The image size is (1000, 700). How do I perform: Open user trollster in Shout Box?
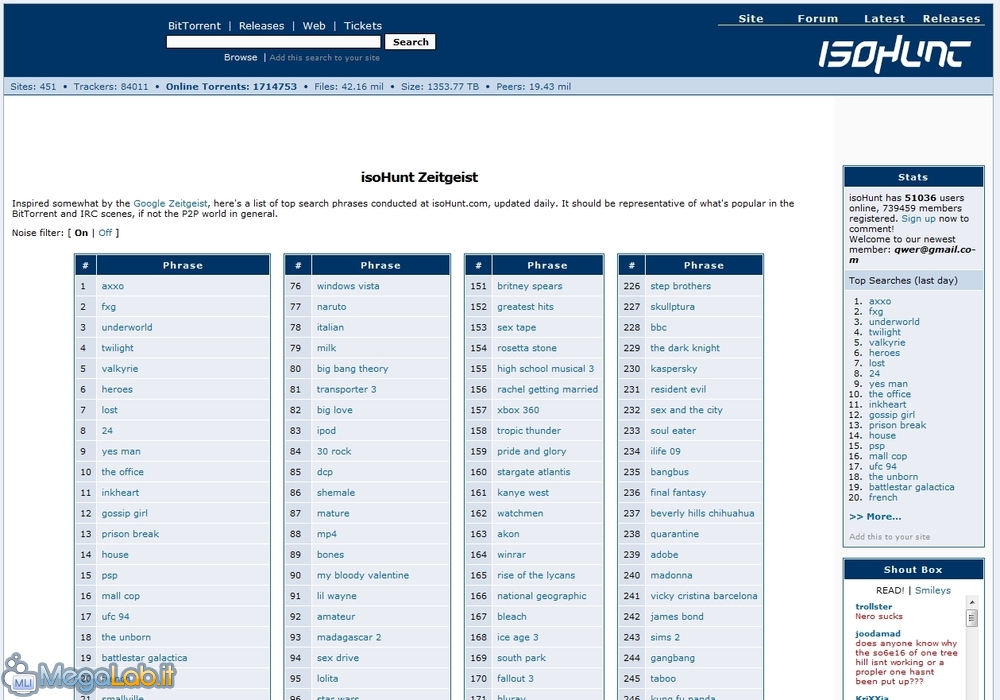click(x=874, y=606)
